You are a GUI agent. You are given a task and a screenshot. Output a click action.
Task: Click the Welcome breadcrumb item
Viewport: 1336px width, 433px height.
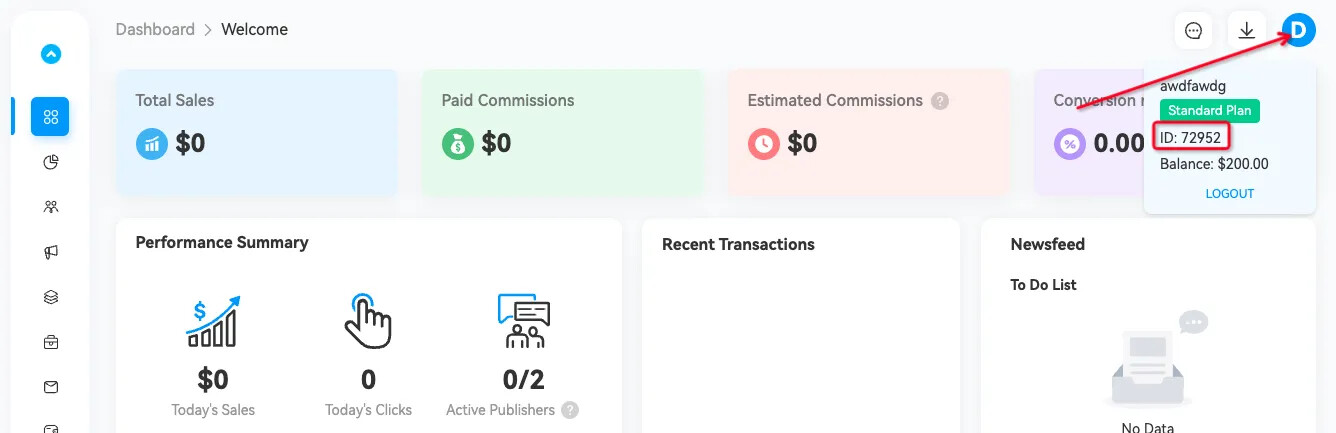[254, 30]
